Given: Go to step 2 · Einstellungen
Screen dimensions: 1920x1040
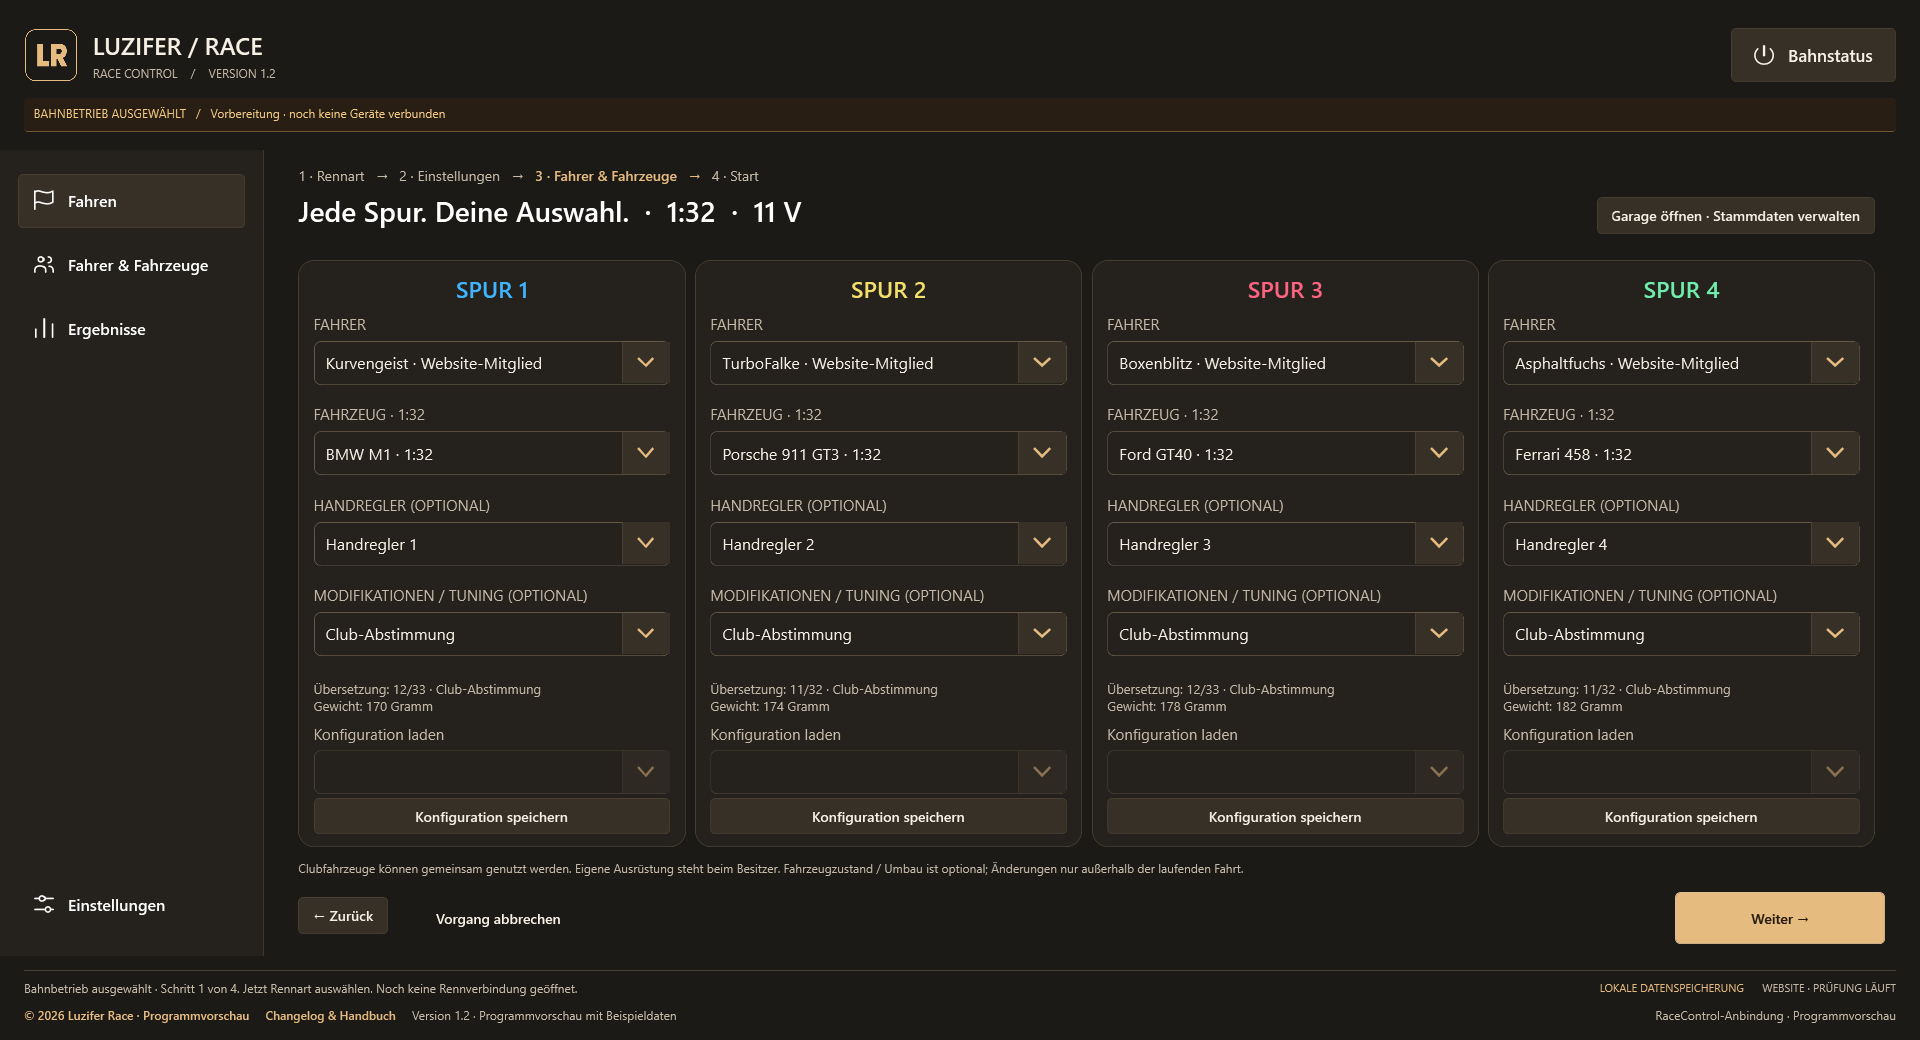Looking at the screenshot, I should [x=449, y=176].
